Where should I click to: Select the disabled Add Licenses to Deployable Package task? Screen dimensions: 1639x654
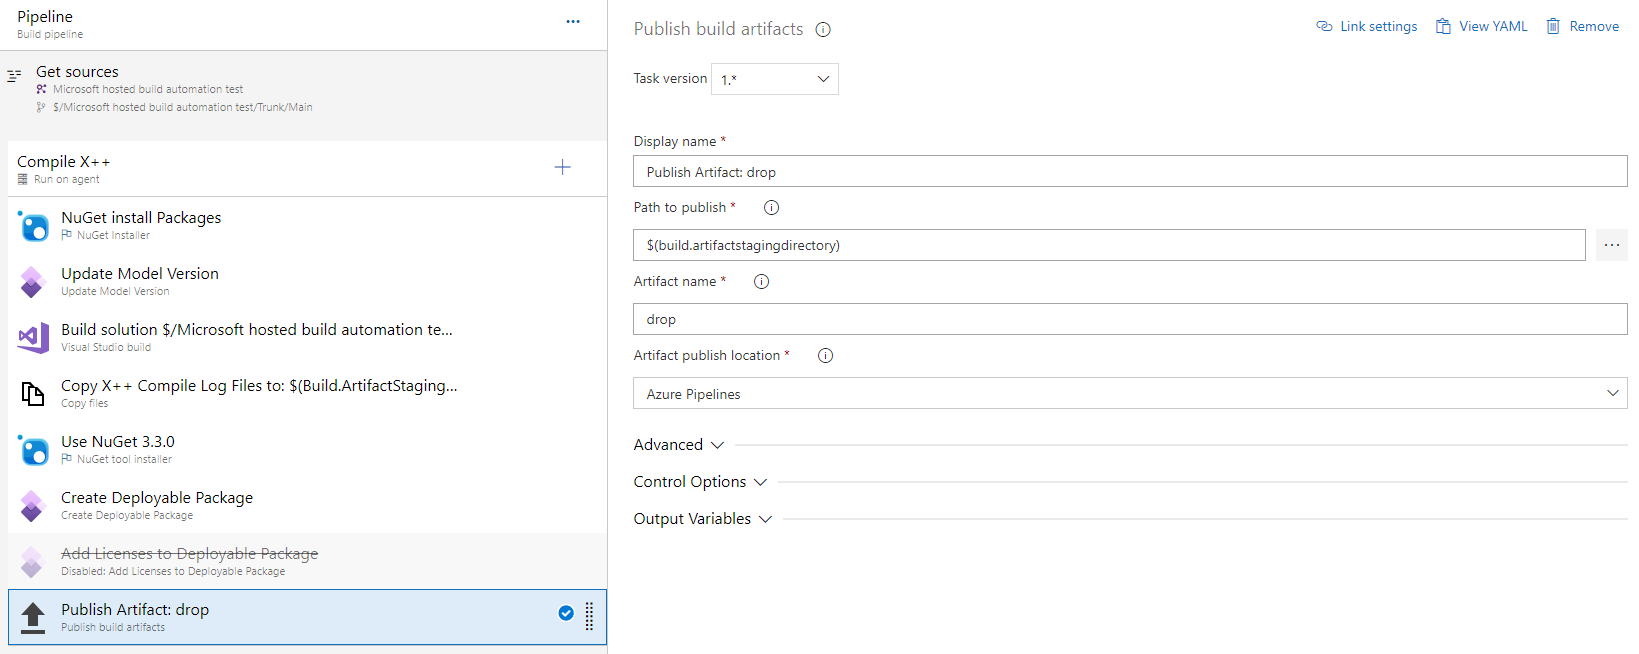coord(307,561)
